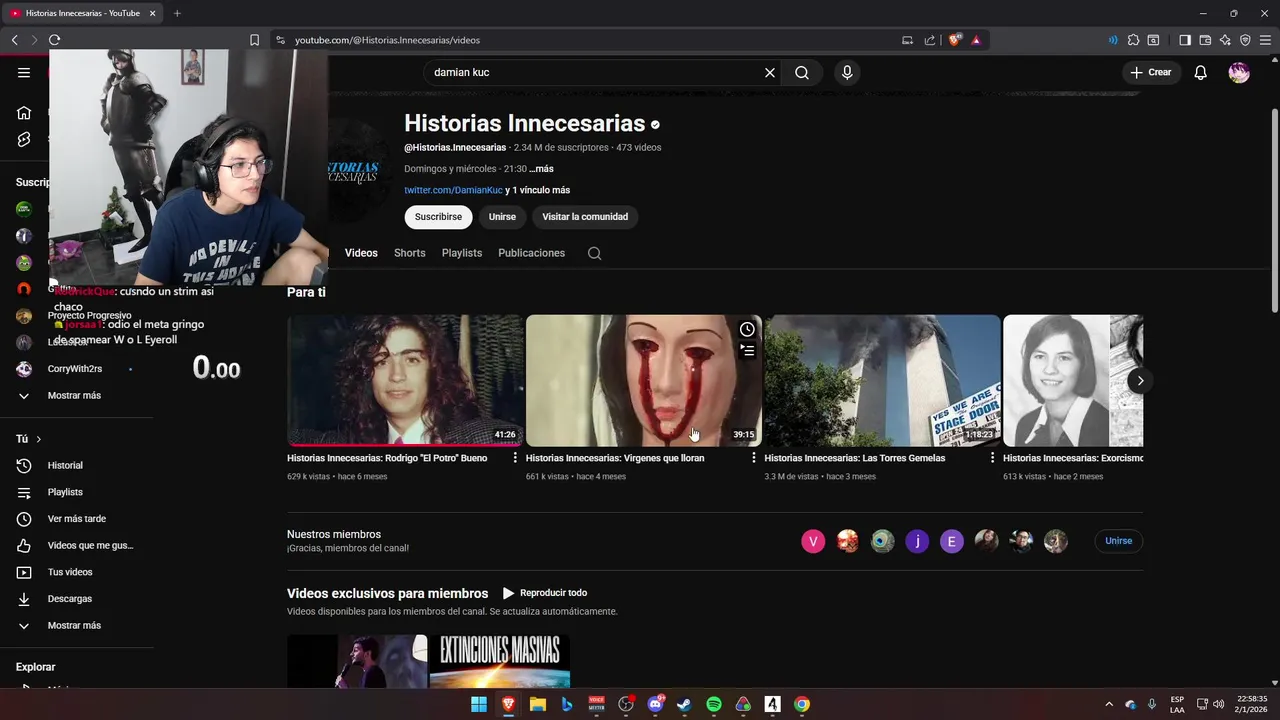Click the Suscribirse button
This screenshot has height=720, width=1280.
point(438,217)
